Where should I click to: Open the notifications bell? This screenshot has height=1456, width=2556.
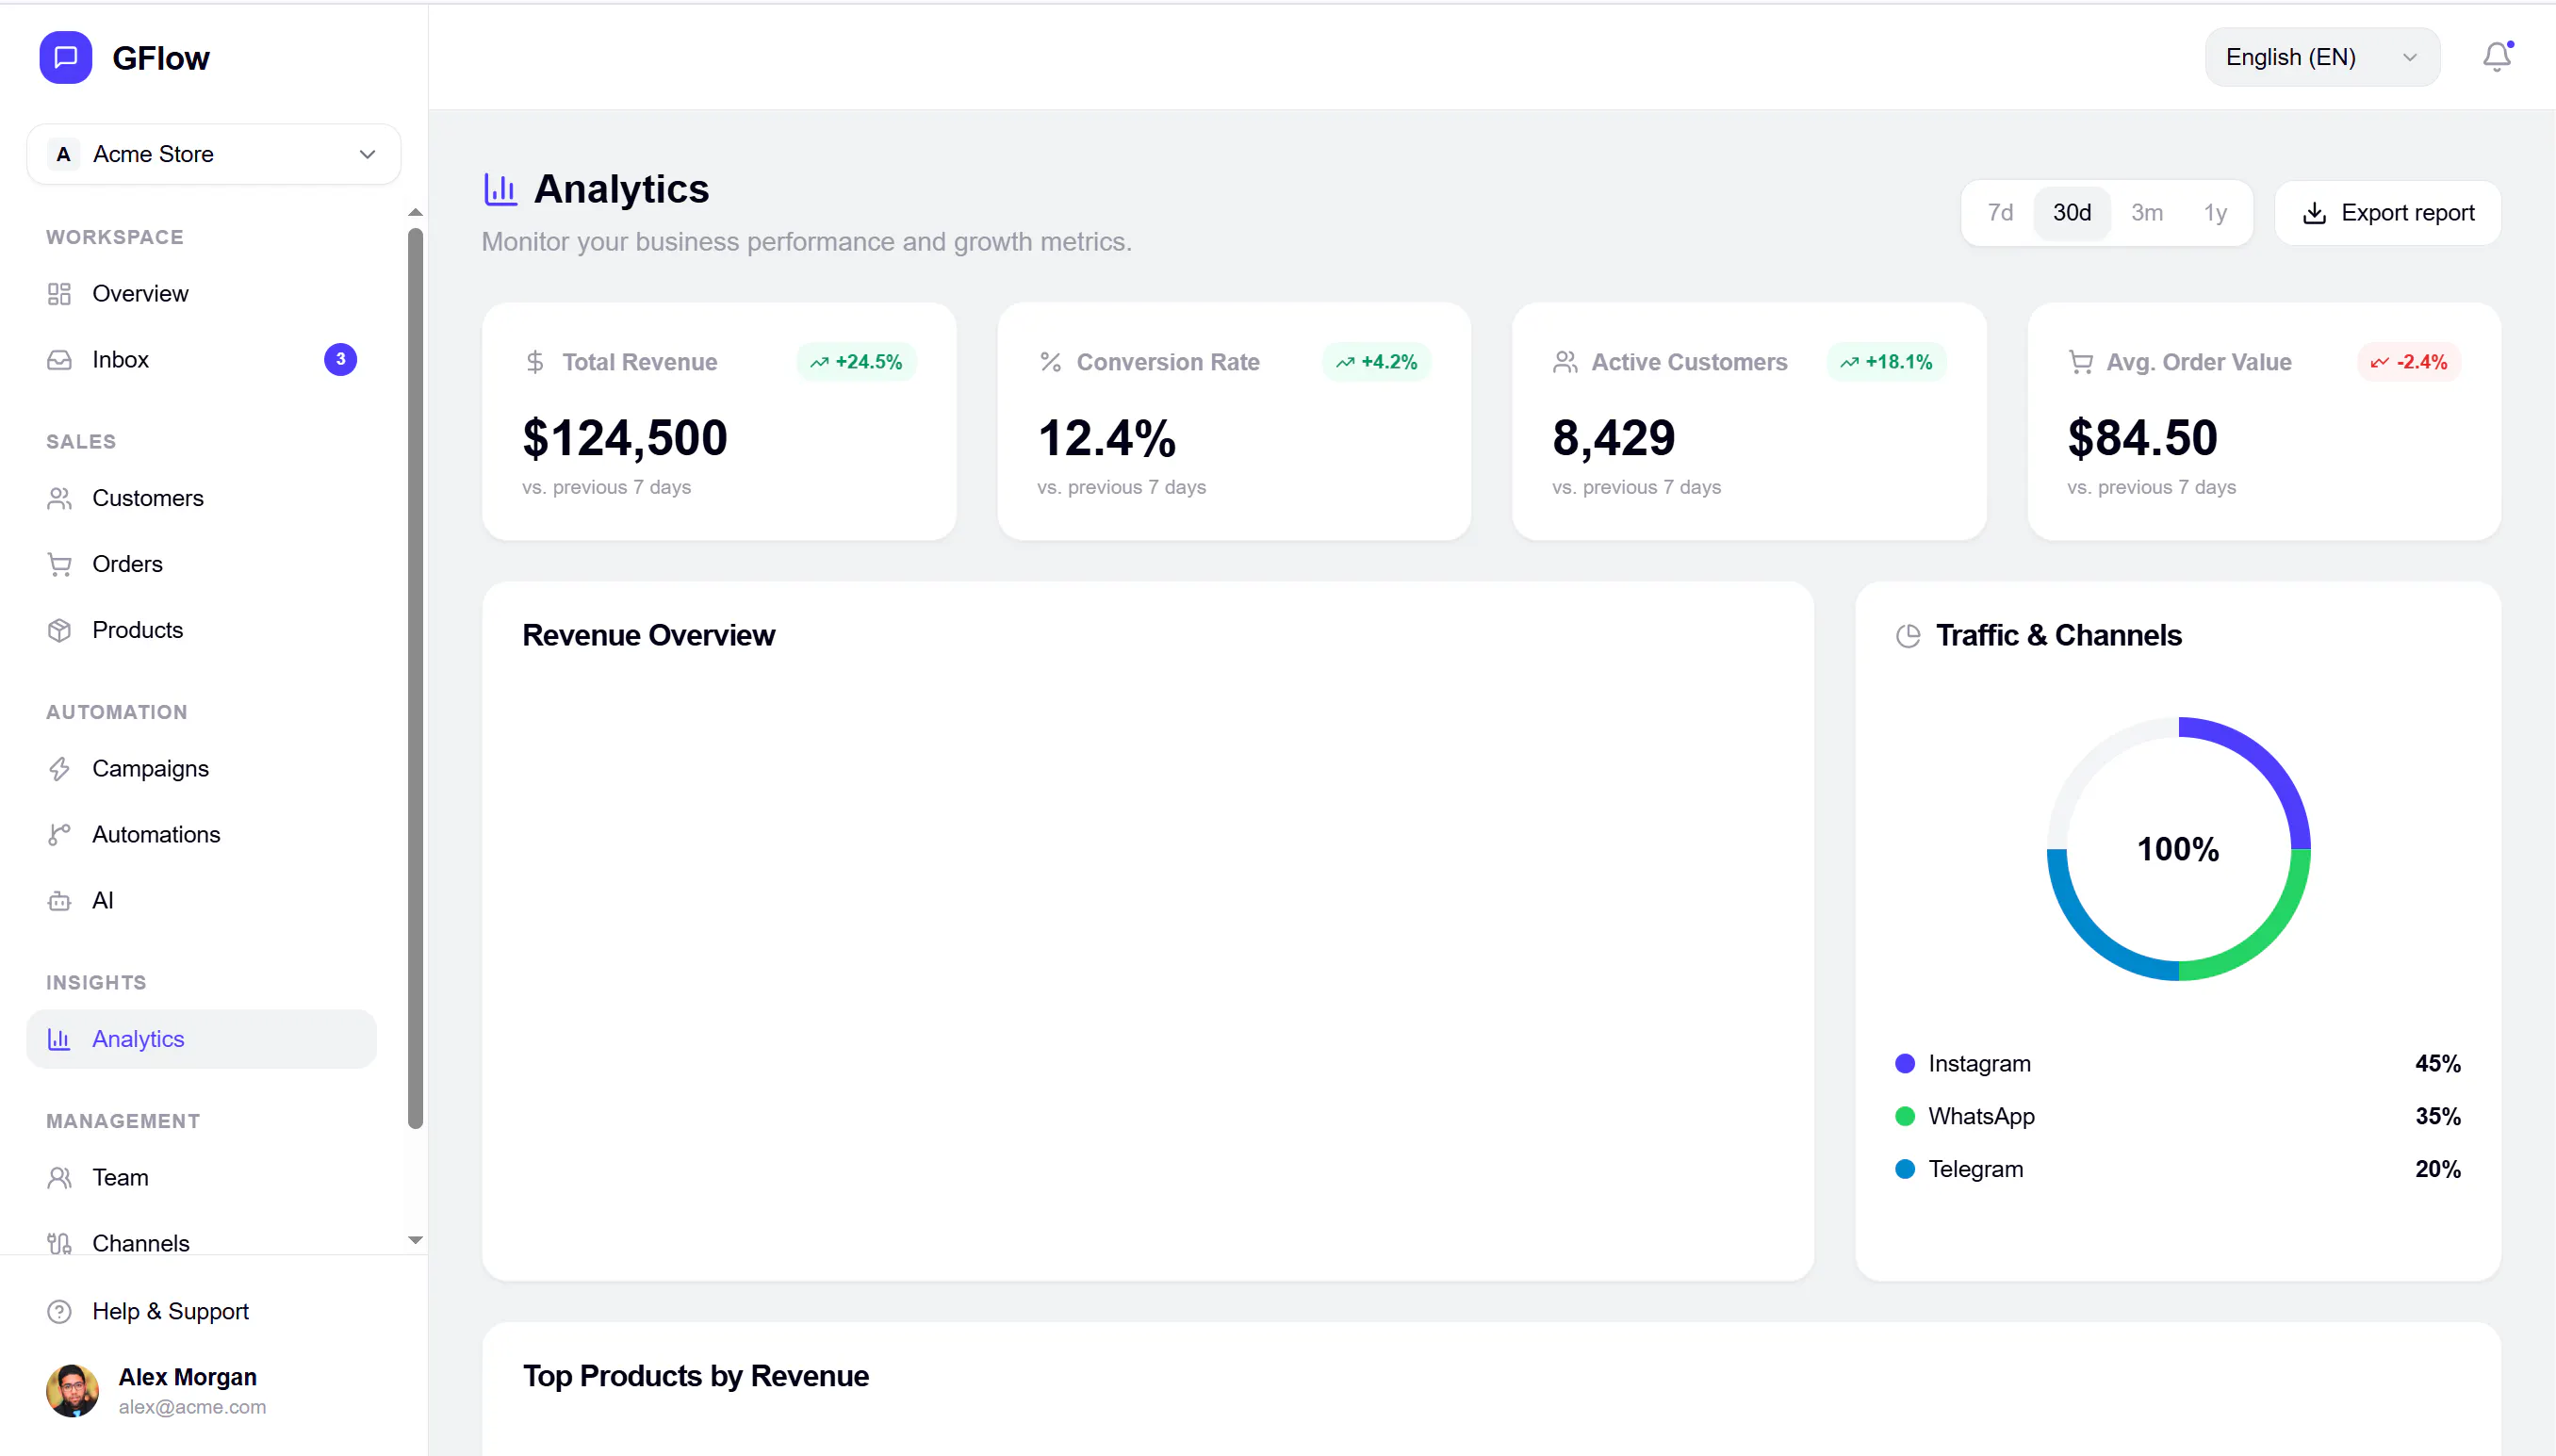[x=2496, y=57]
